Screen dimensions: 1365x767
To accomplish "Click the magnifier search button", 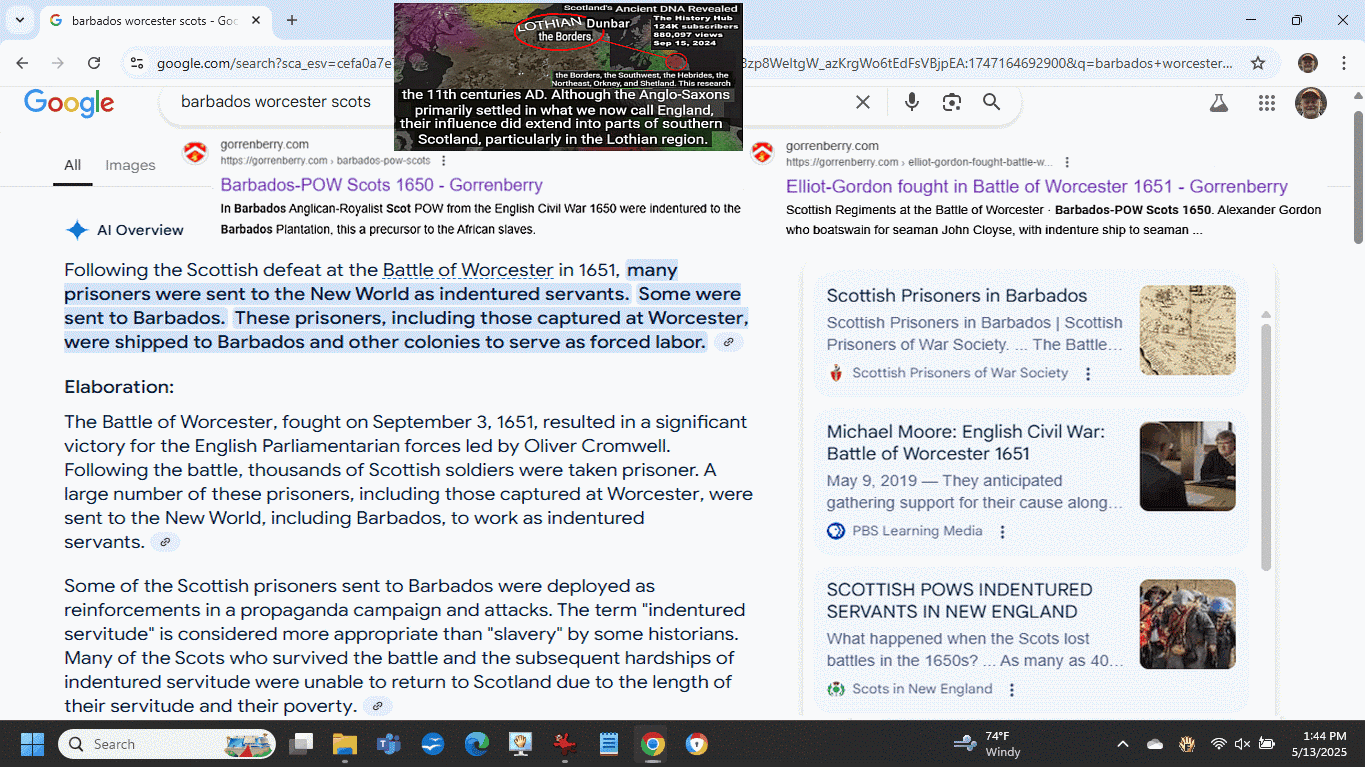I will pyautogui.click(x=991, y=102).
